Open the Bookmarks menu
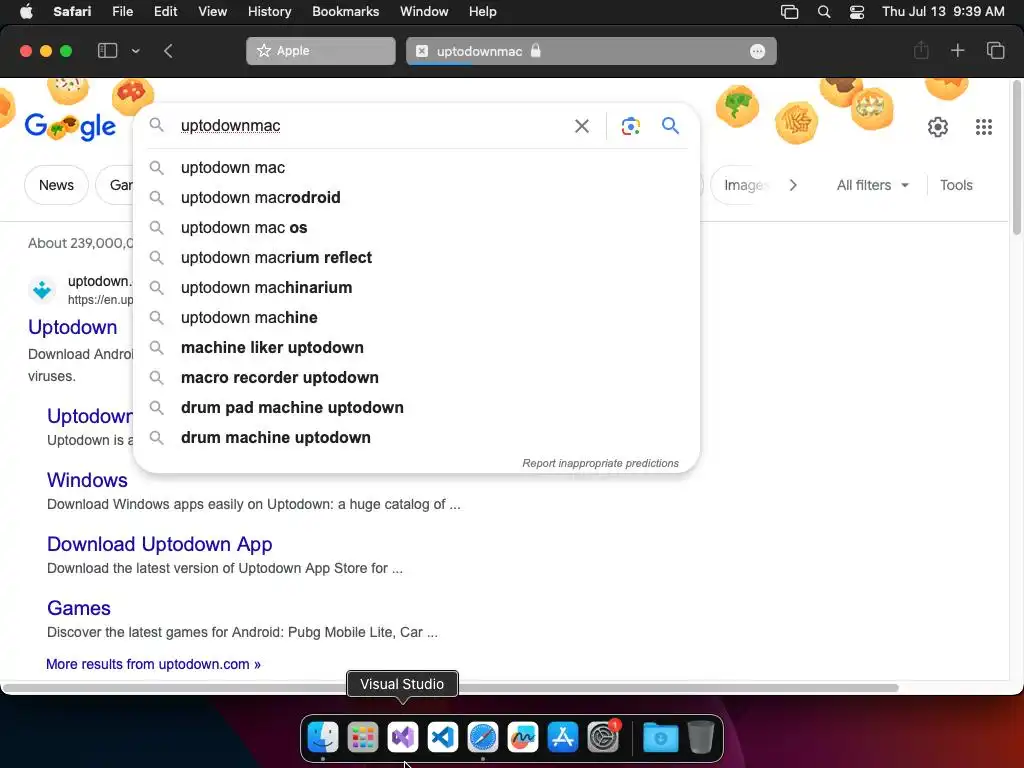1024x768 pixels. click(x=345, y=12)
